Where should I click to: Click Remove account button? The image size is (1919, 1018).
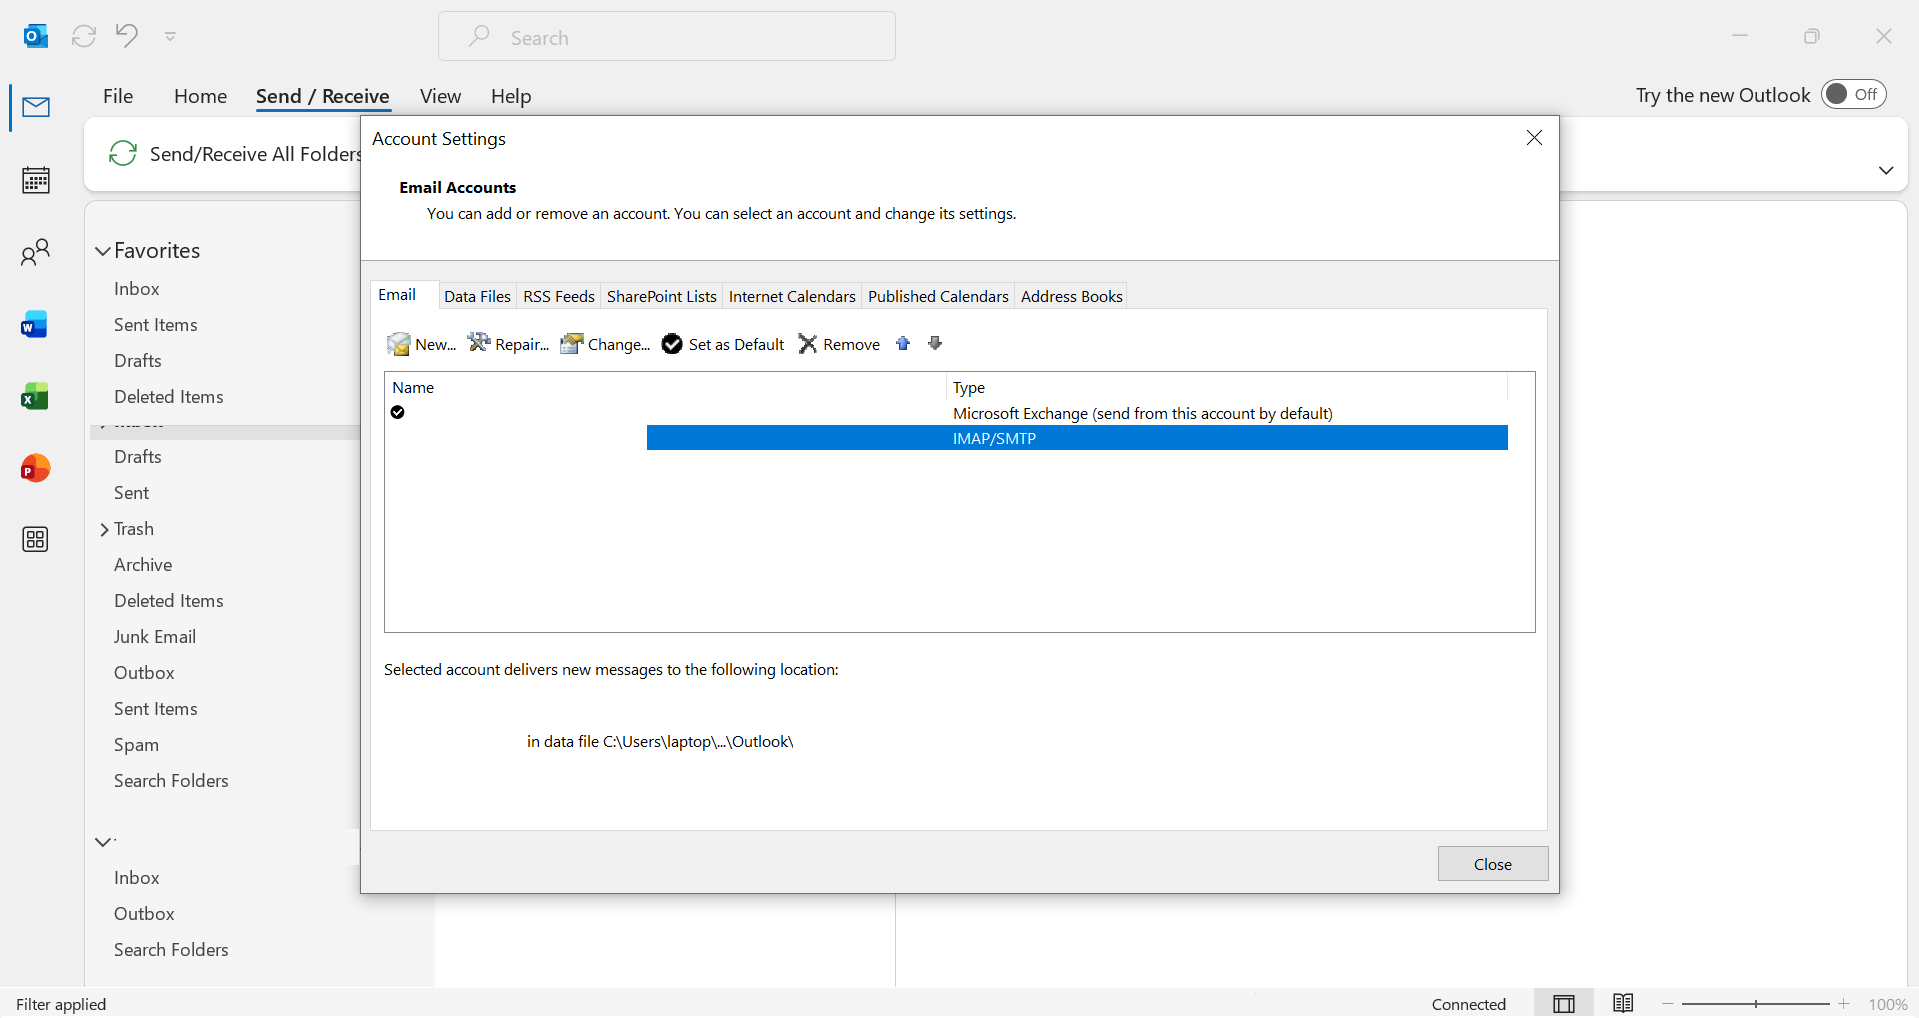tap(839, 344)
